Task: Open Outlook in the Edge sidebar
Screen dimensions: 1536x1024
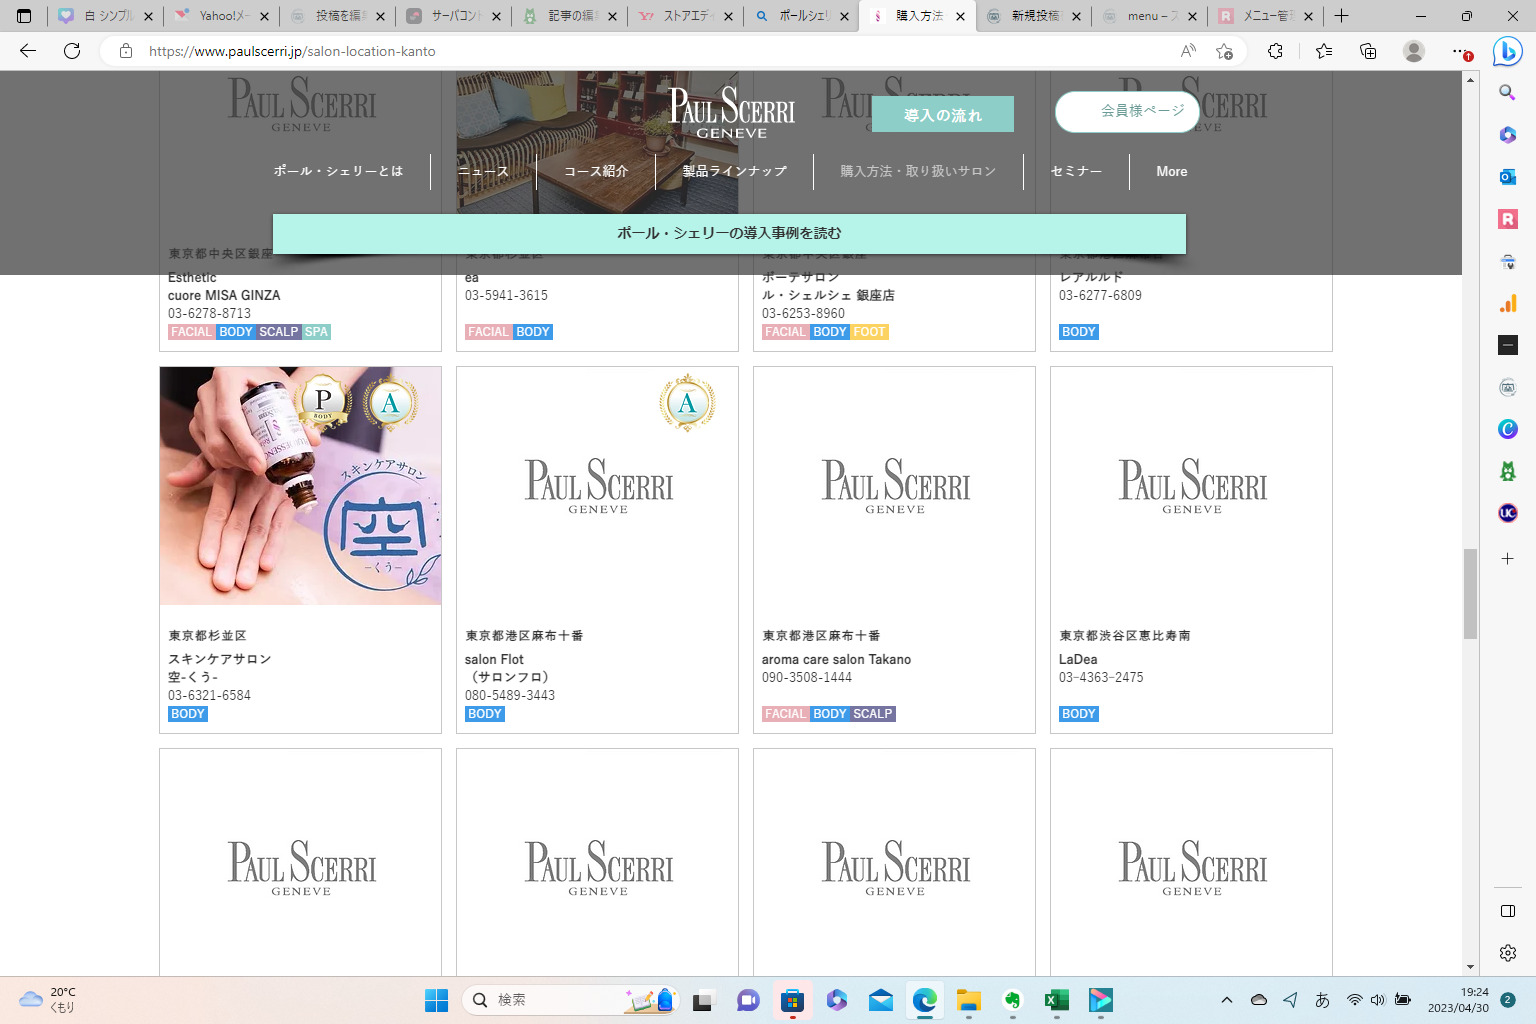Action: click(1508, 177)
